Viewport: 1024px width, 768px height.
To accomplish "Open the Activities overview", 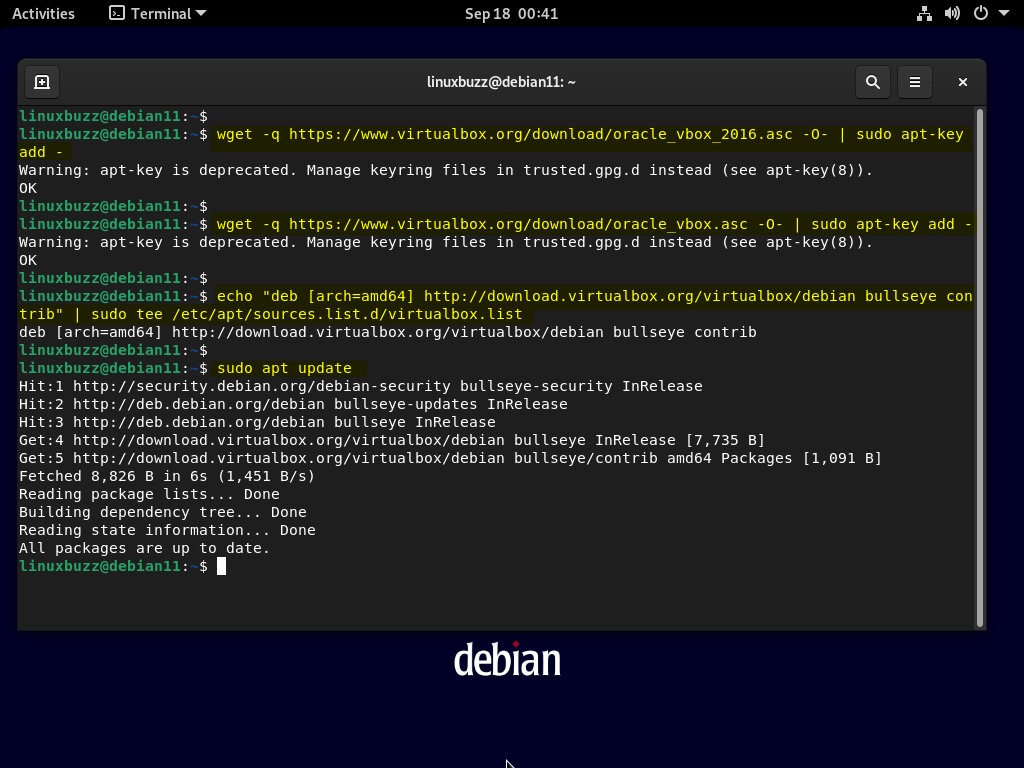I will click(x=43, y=13).
